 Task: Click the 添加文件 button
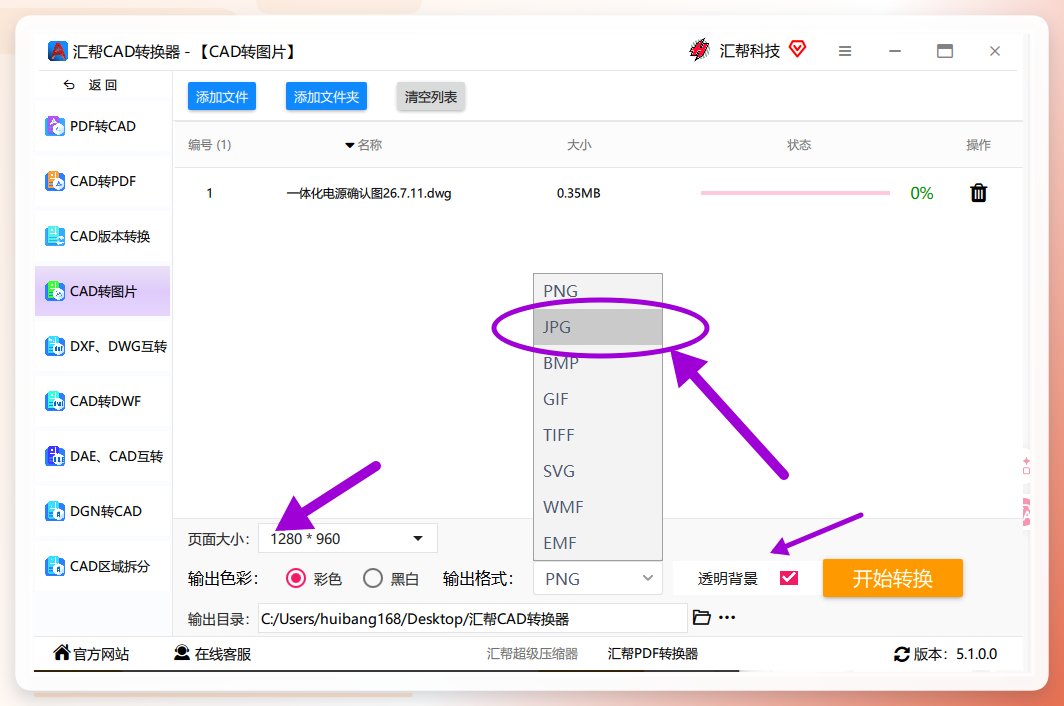pyautogui.click(x=222, y=96)
